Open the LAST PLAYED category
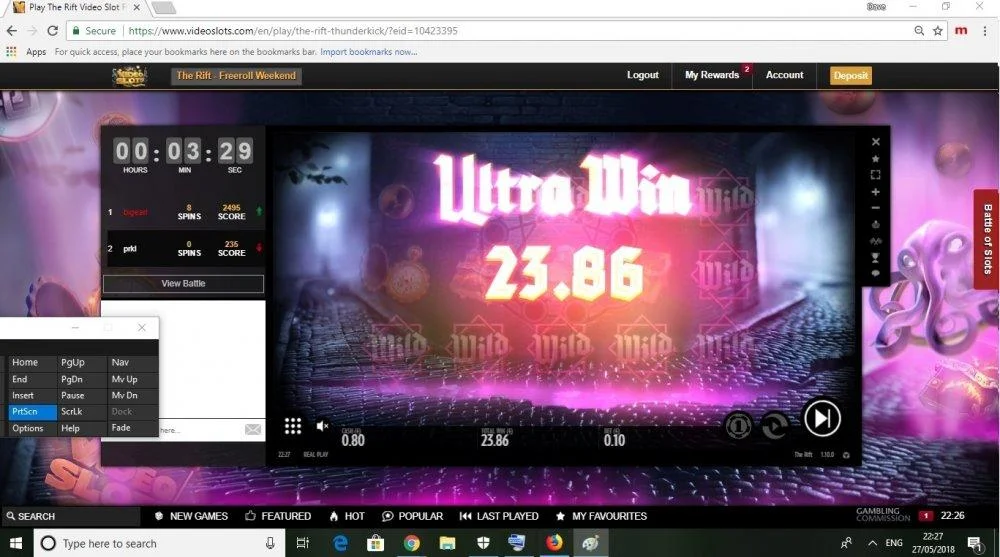This screenshot has width=1000, height=557. click(499, 516)
